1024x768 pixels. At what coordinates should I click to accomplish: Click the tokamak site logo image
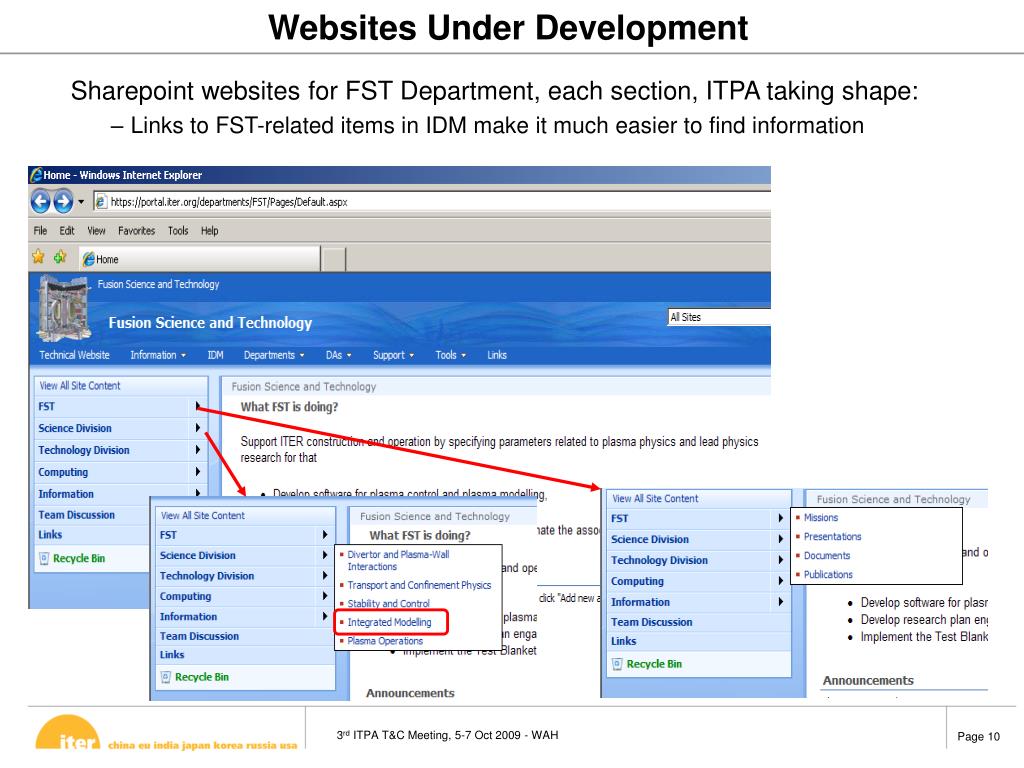click(x=64, y=309)
